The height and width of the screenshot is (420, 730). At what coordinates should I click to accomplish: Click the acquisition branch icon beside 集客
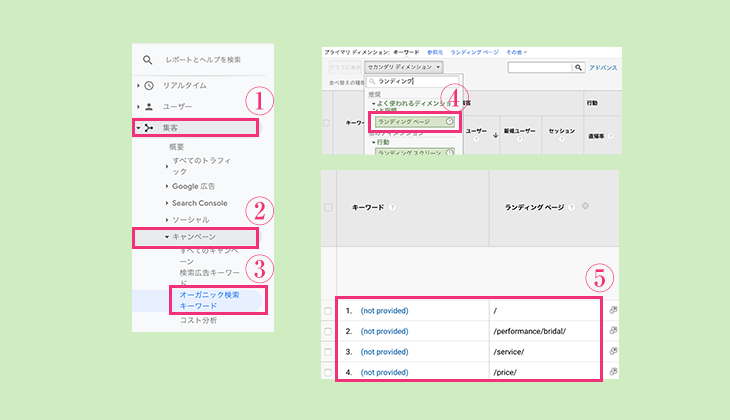click(149, 128)
